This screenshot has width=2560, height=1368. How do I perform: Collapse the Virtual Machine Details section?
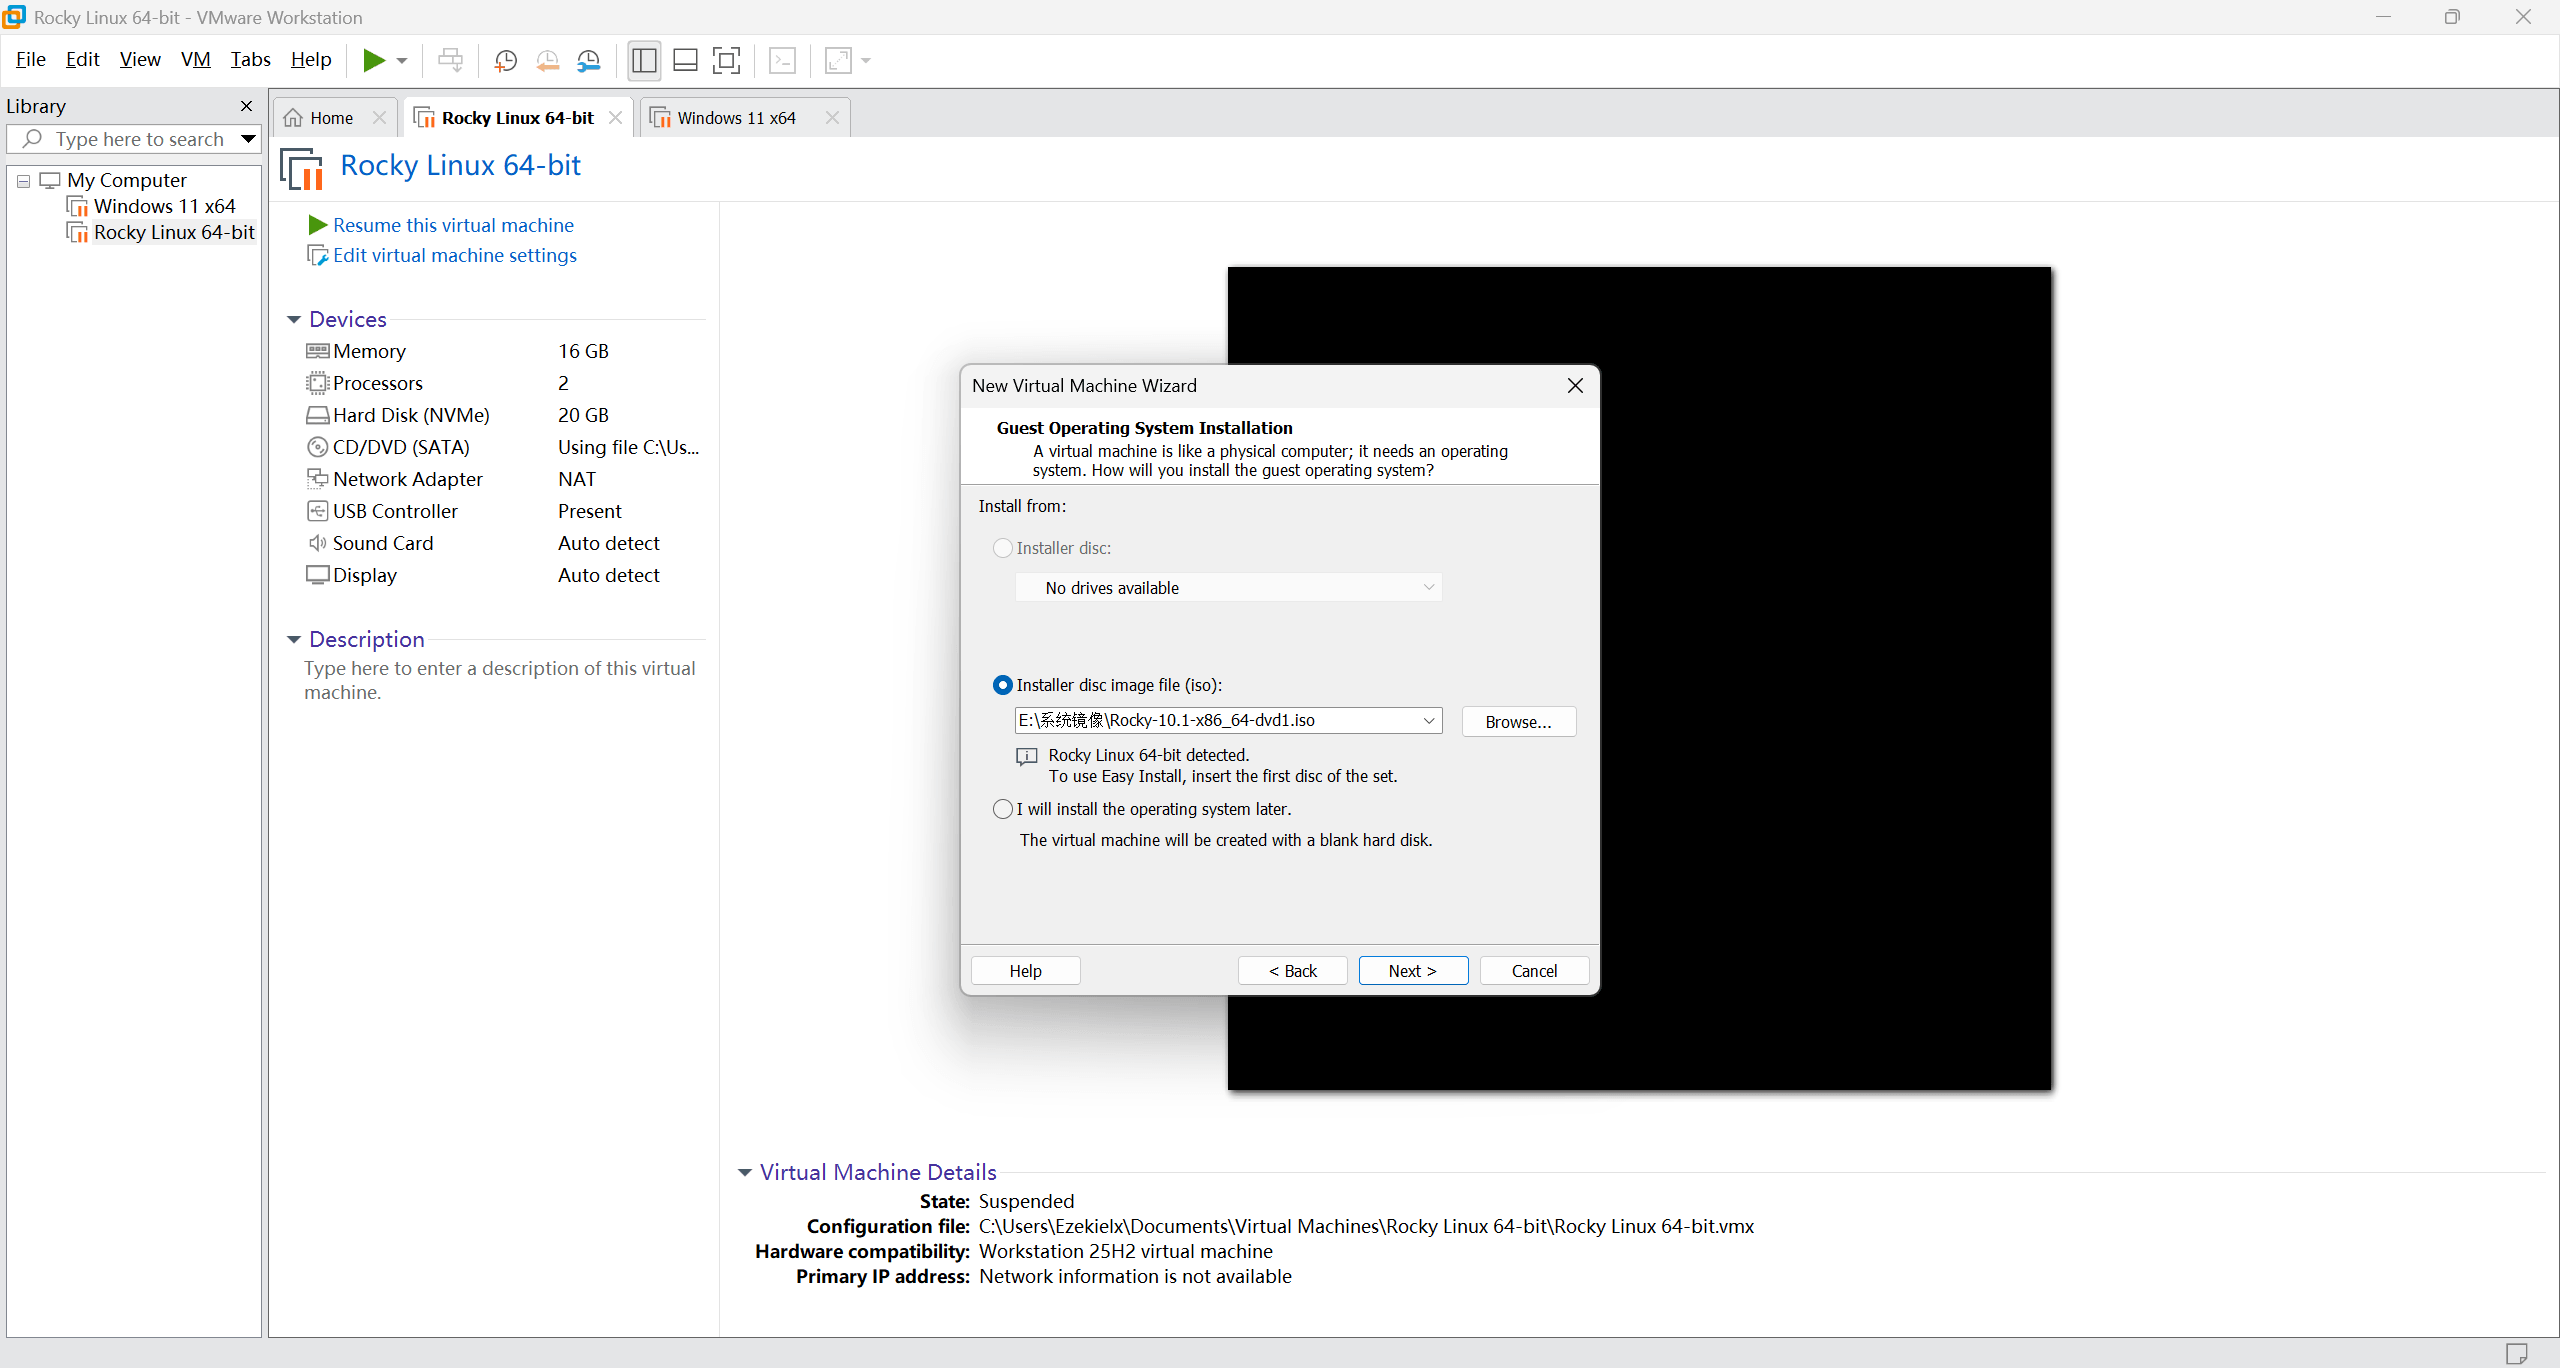745,1173
